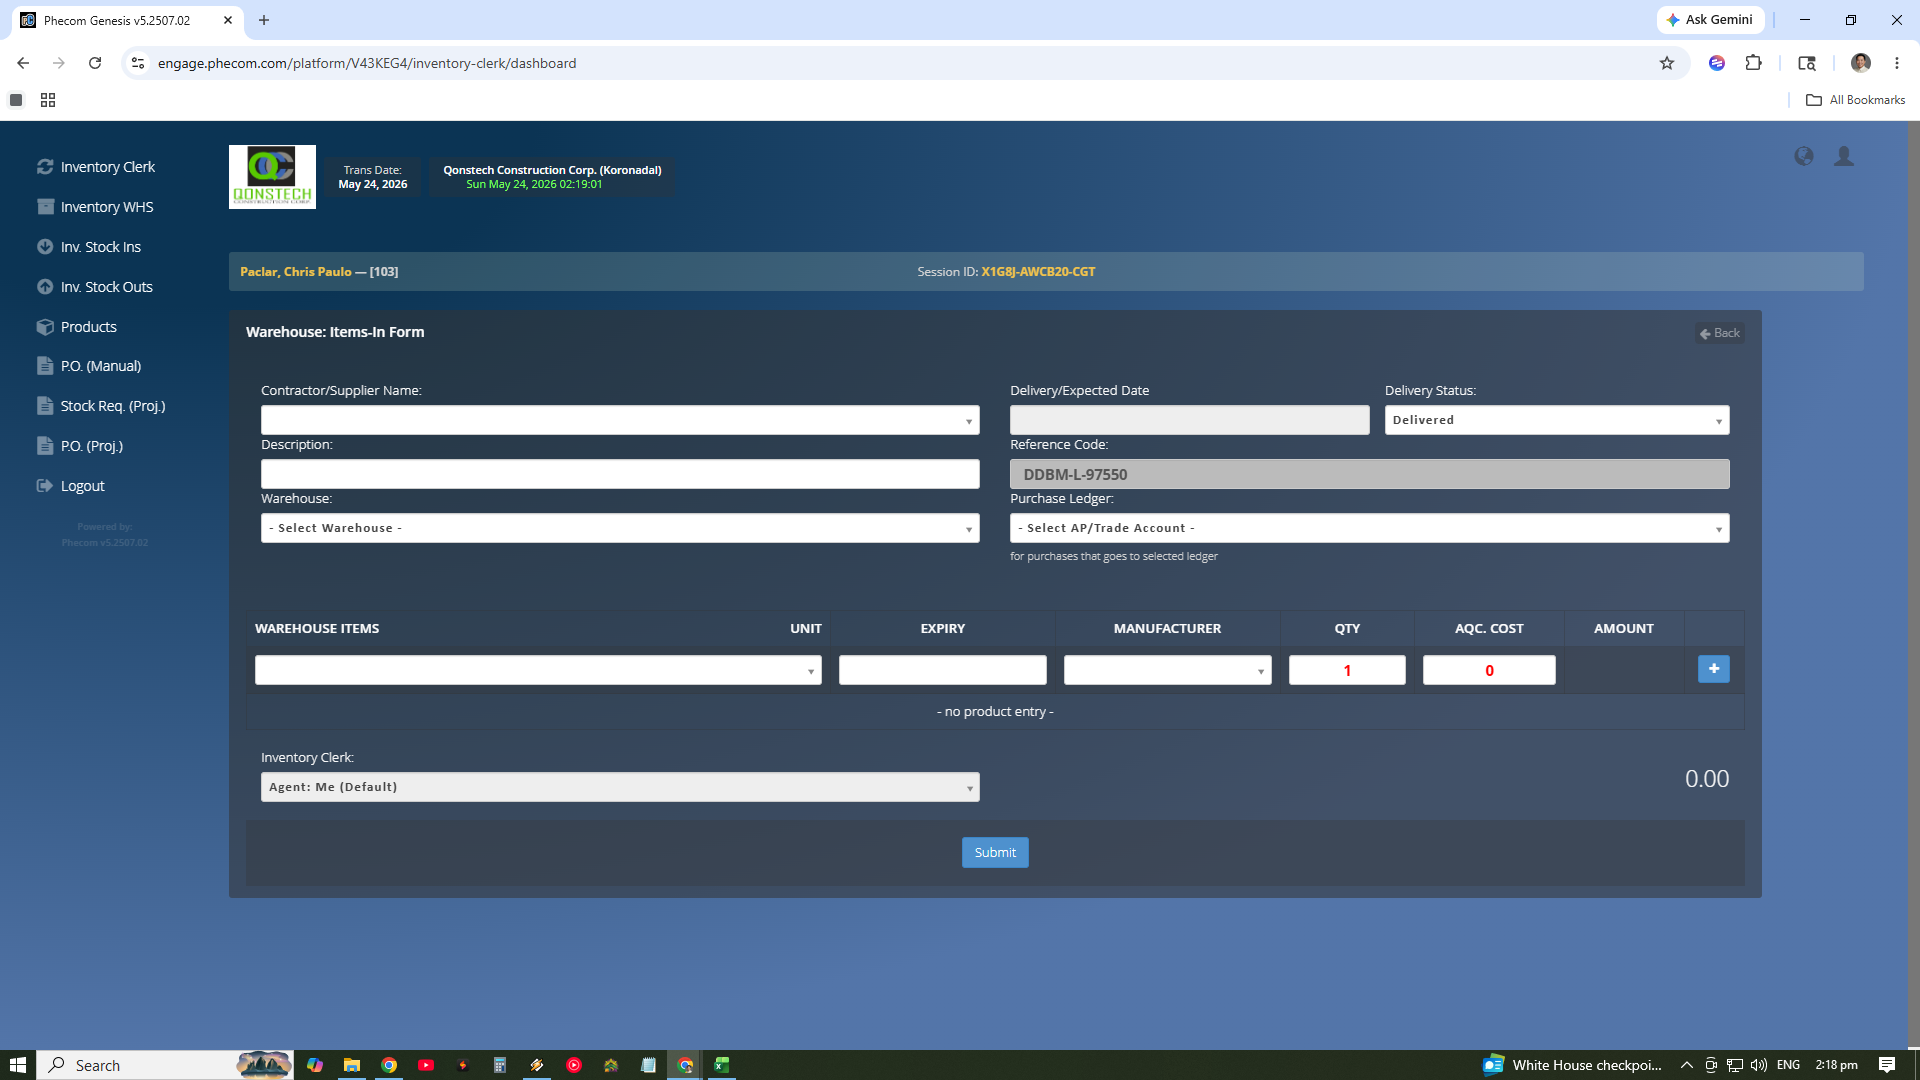Go to Inv. Stock Ins page

[89, 247]
